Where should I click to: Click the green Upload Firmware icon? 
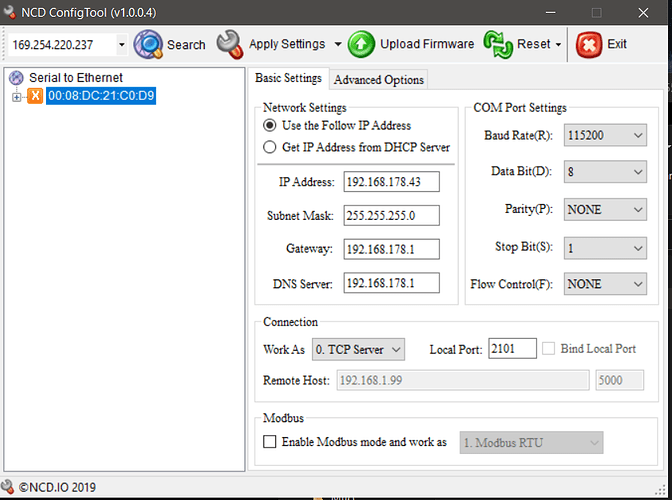(x=361, y=44)
